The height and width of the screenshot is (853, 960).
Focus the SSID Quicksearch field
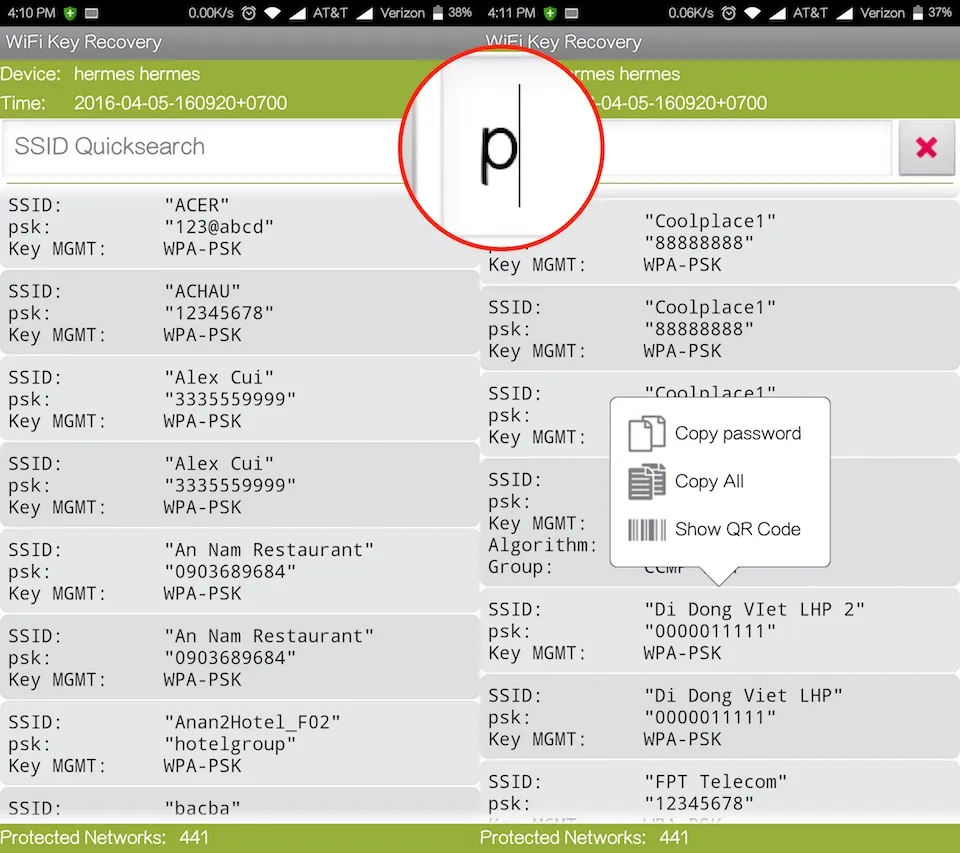pos(200,147)
